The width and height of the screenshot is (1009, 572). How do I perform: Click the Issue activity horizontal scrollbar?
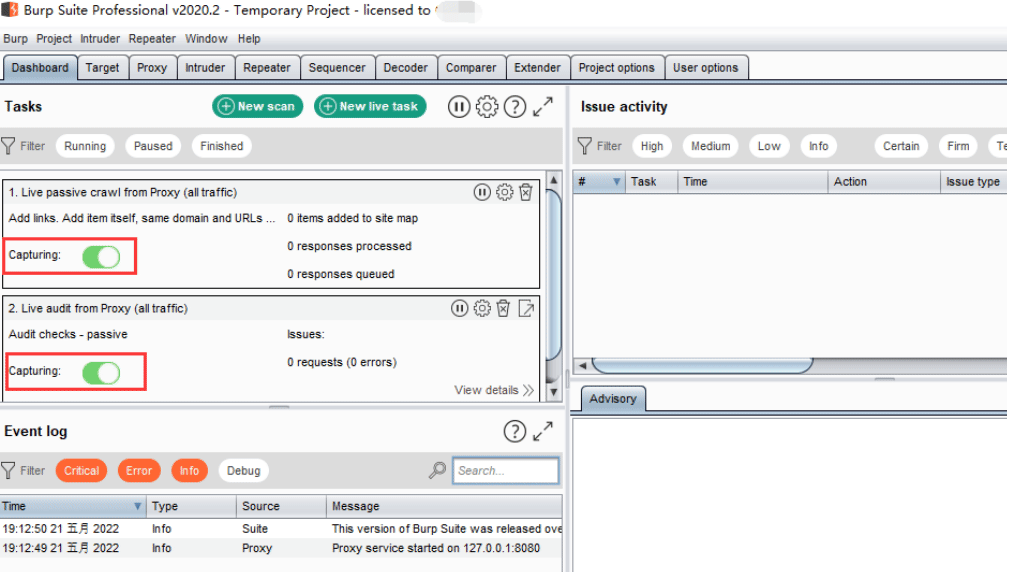click(x=702, y=365)
